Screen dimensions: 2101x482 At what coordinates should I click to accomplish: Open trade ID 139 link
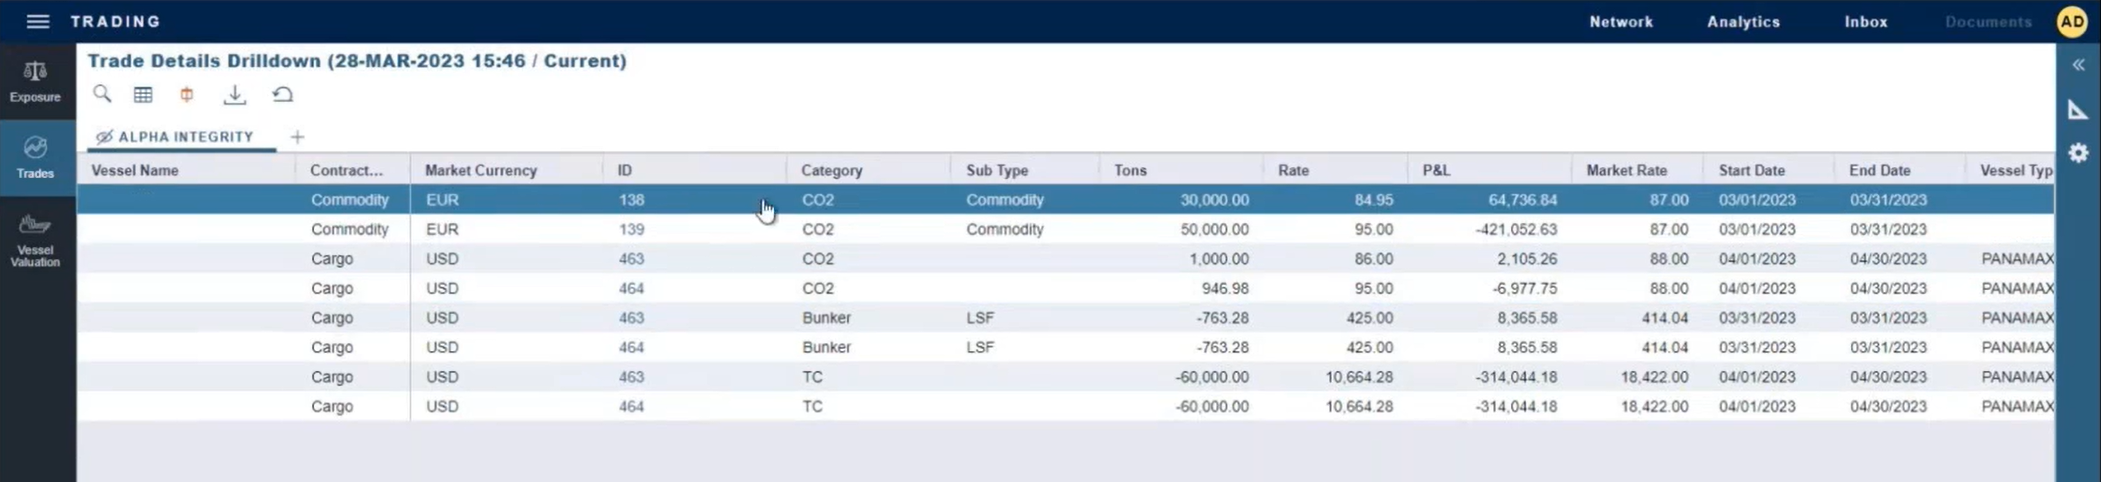[x=631, y=229]
